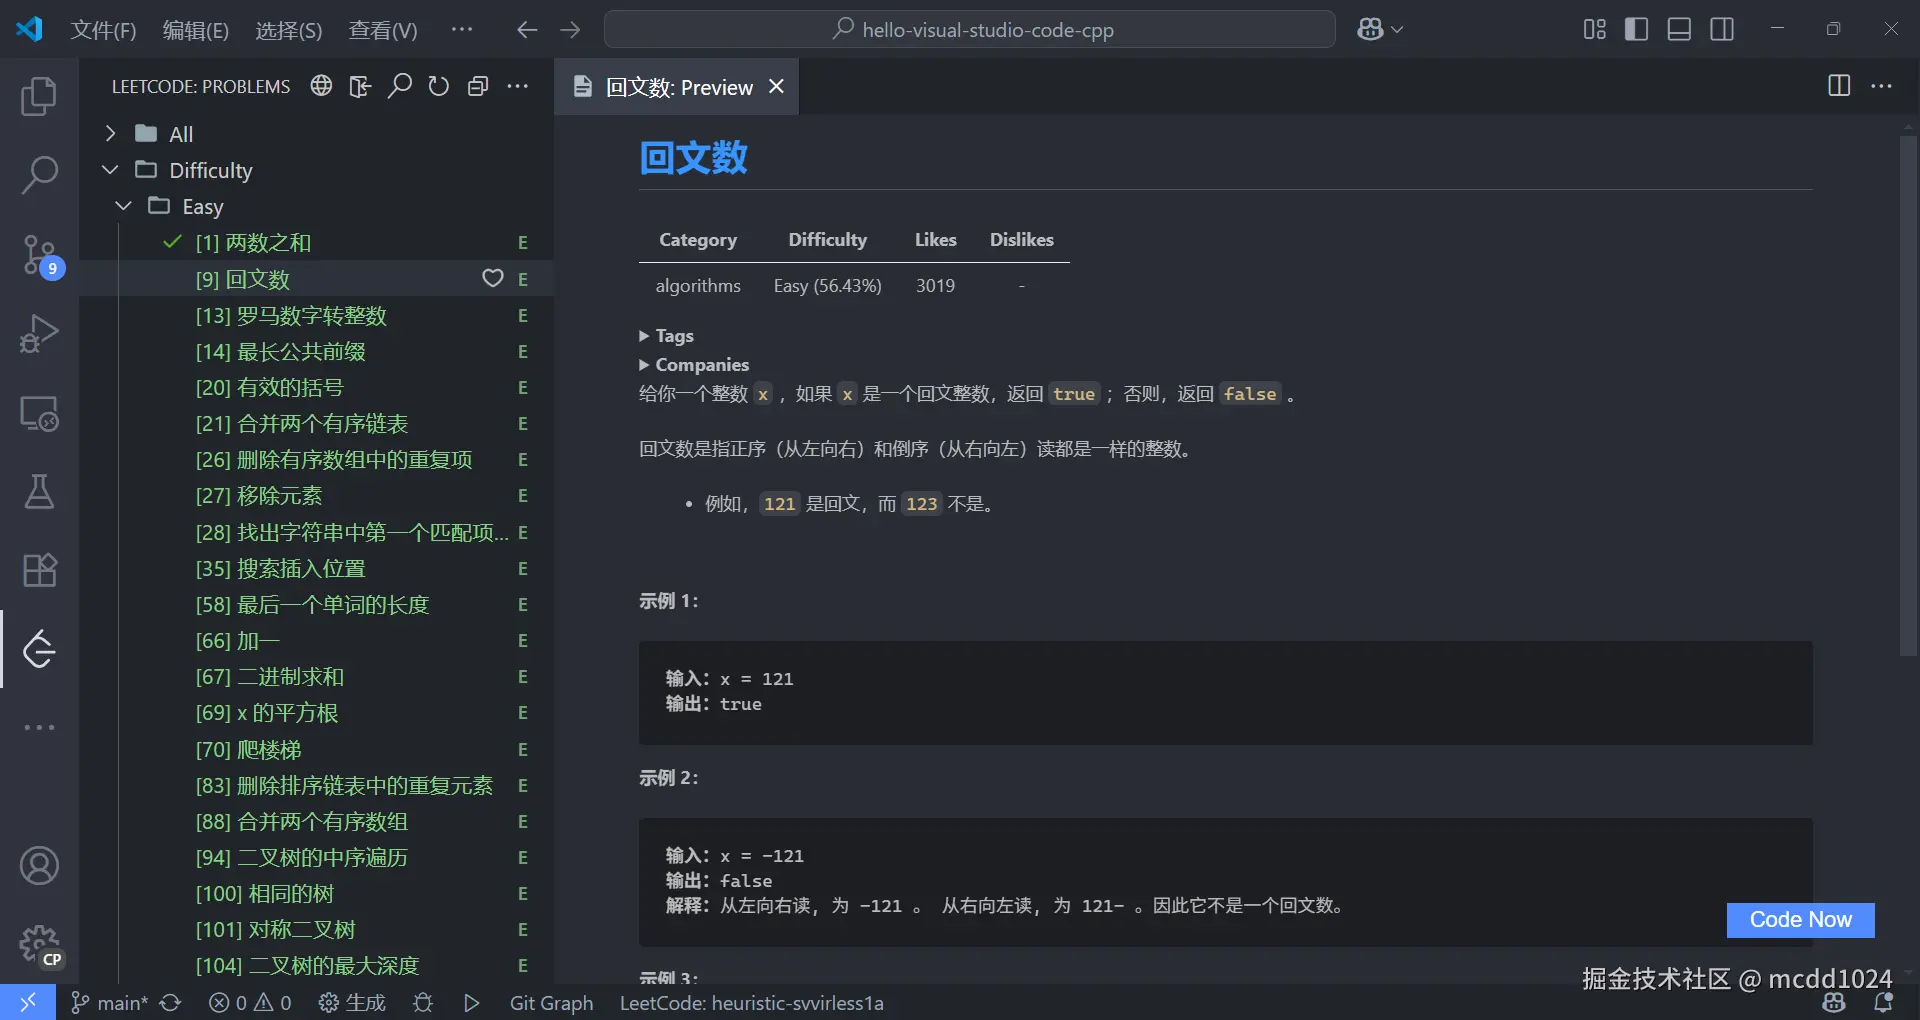The width and height of the screenshot is (1920, 1020).
Task: Open the Manage settings gear
Action: point(39,944)
